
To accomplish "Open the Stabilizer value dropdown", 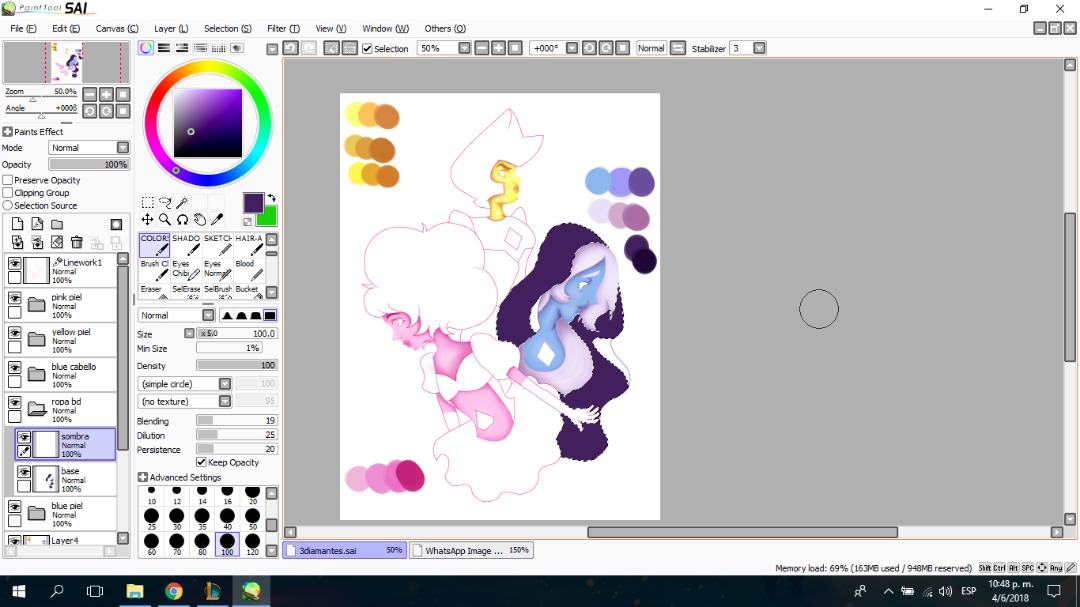I will 759,48.
